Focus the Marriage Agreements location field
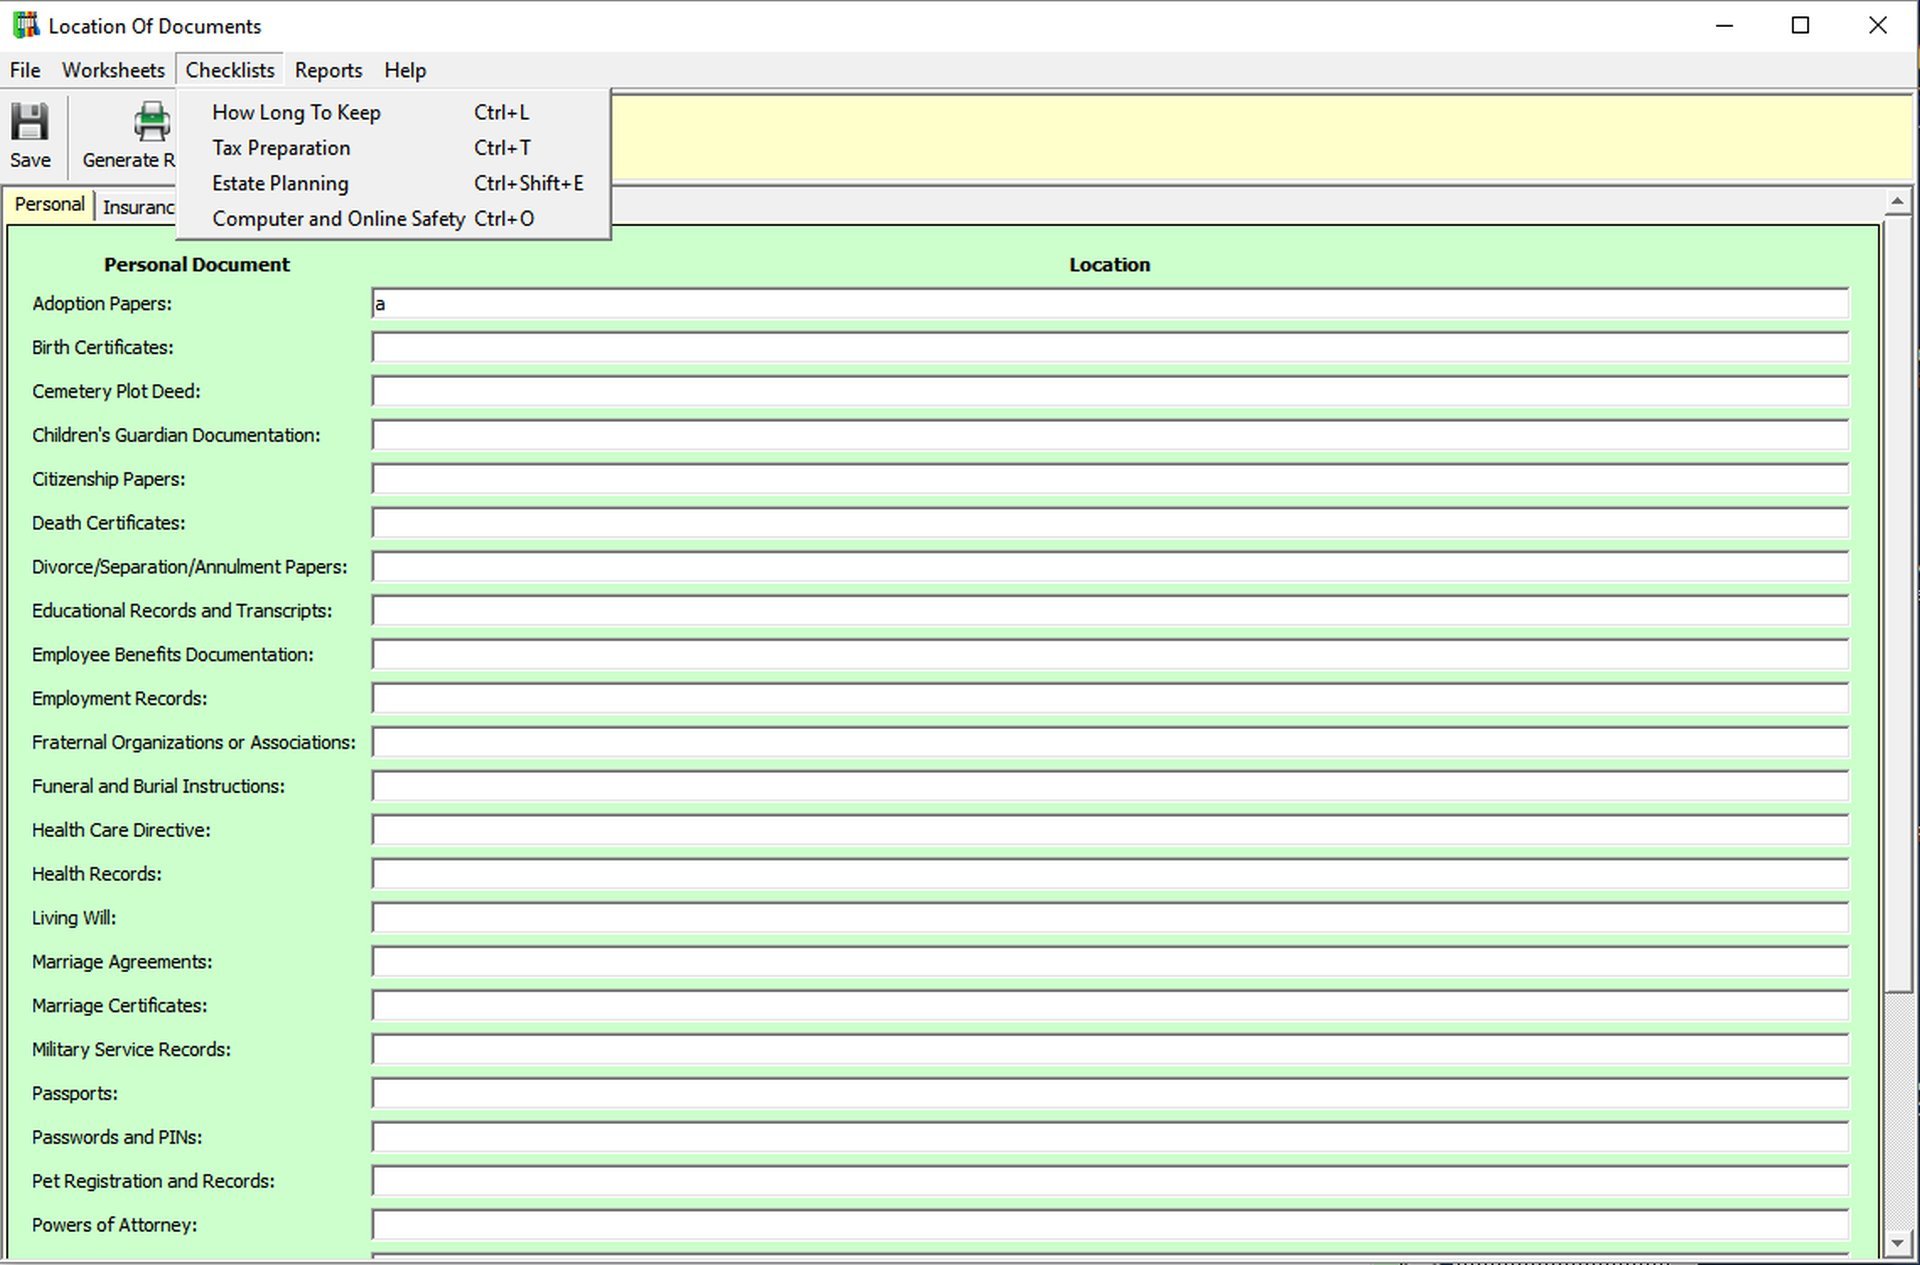1920x1265 pixels. coord(1110,962)
